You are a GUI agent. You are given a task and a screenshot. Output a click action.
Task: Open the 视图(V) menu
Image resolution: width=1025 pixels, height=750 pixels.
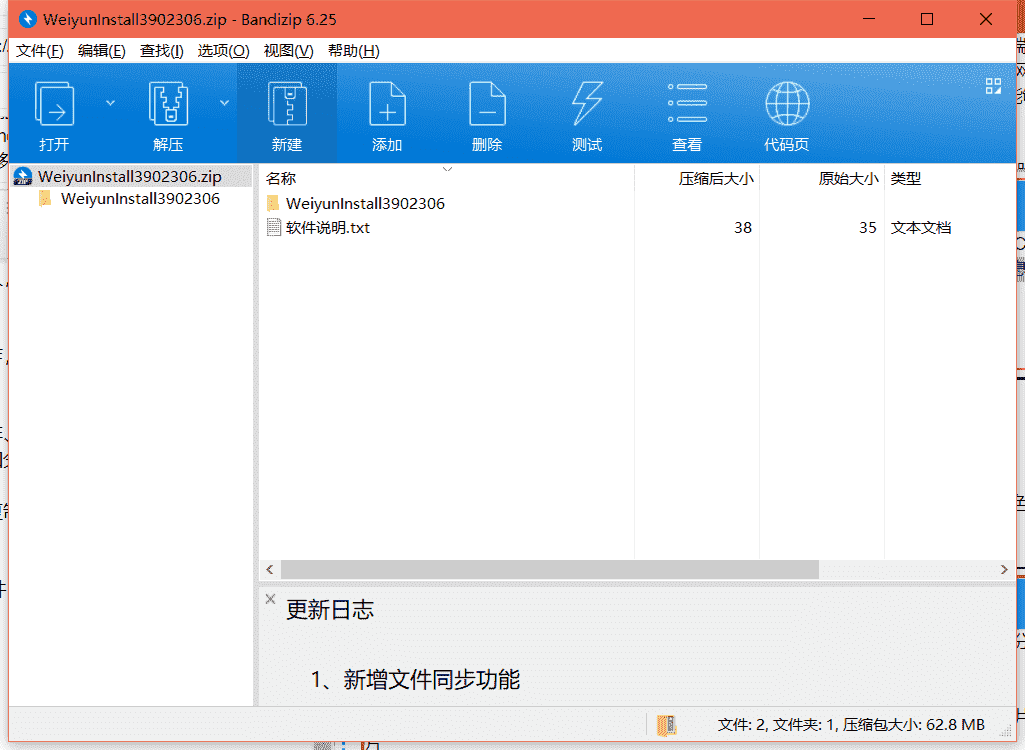(x=288, y=50)
